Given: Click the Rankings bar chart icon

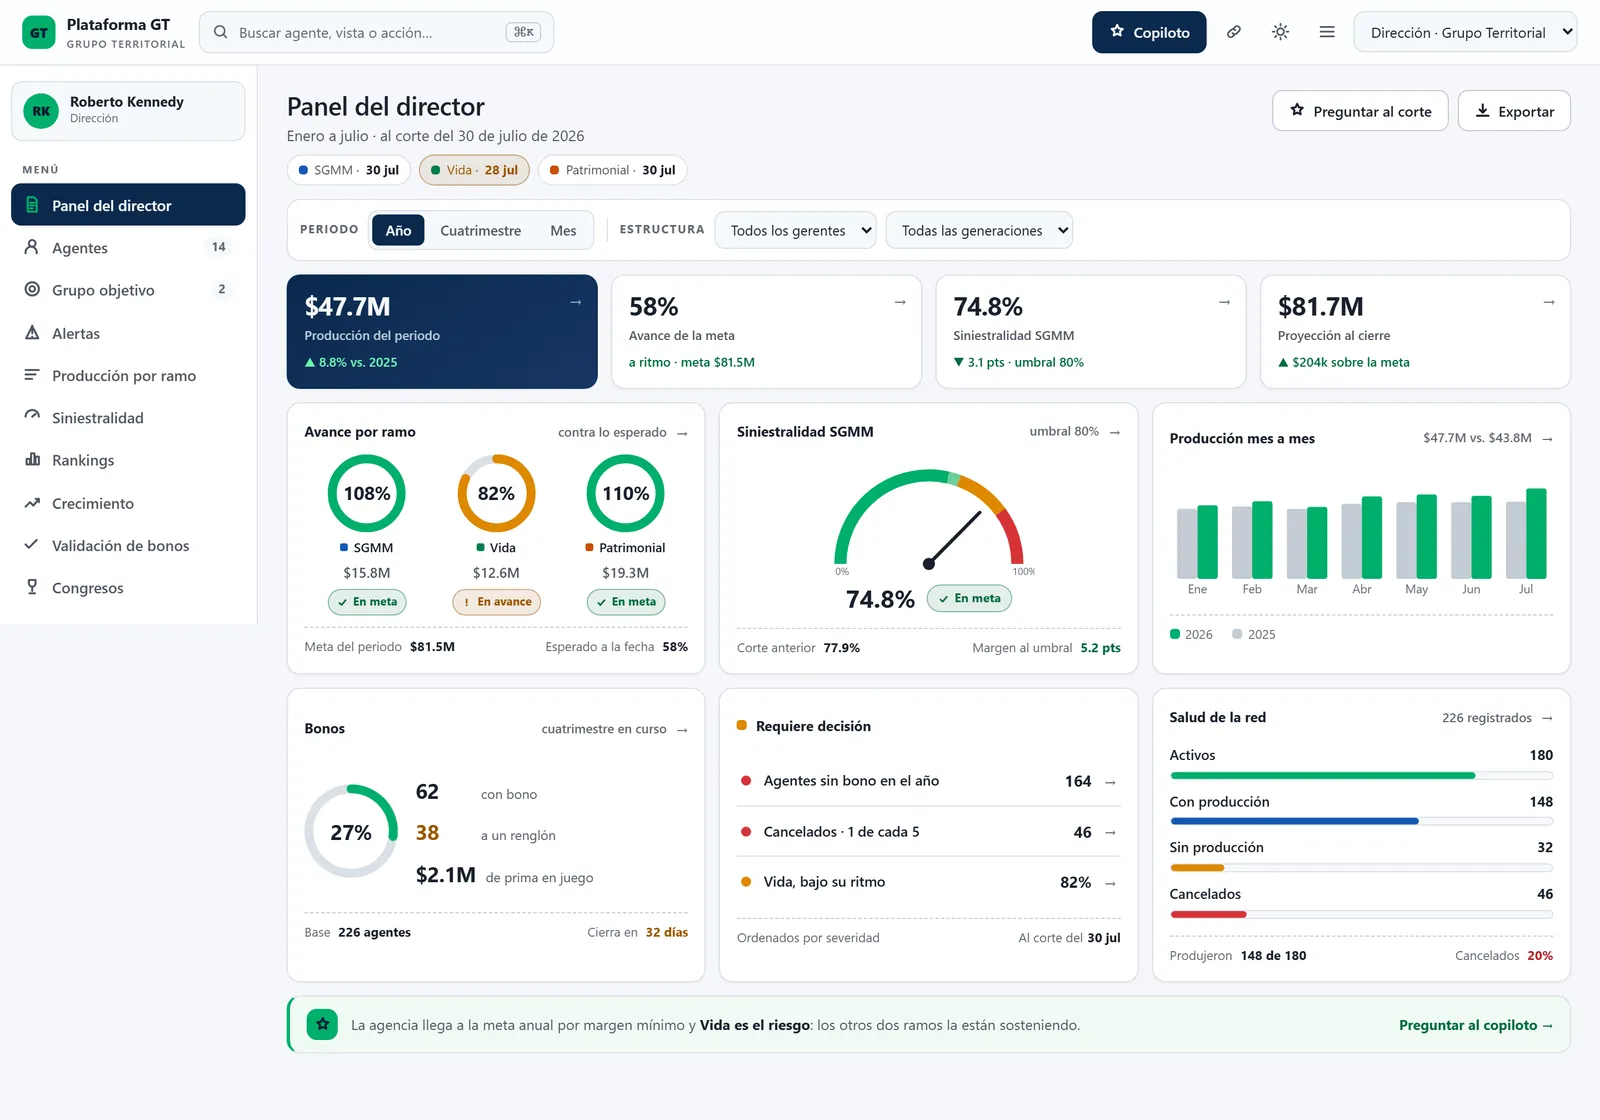Looking at the screenshot, I should coord(32,460).
